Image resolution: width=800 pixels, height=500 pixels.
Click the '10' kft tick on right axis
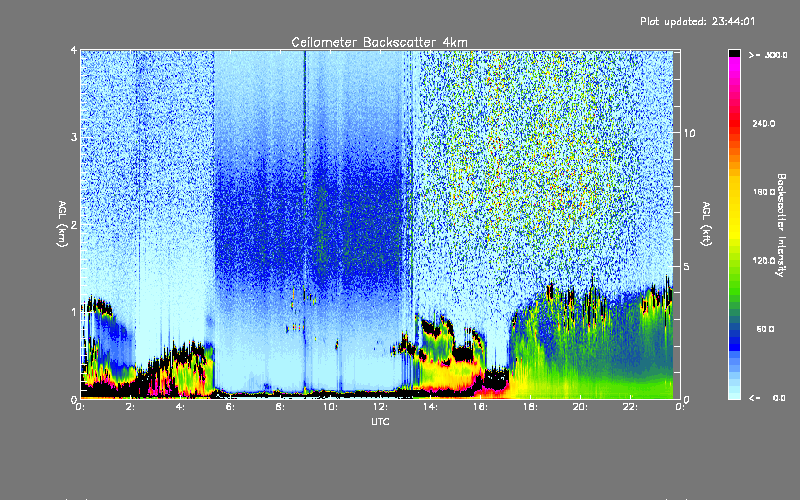pos(689,133)
